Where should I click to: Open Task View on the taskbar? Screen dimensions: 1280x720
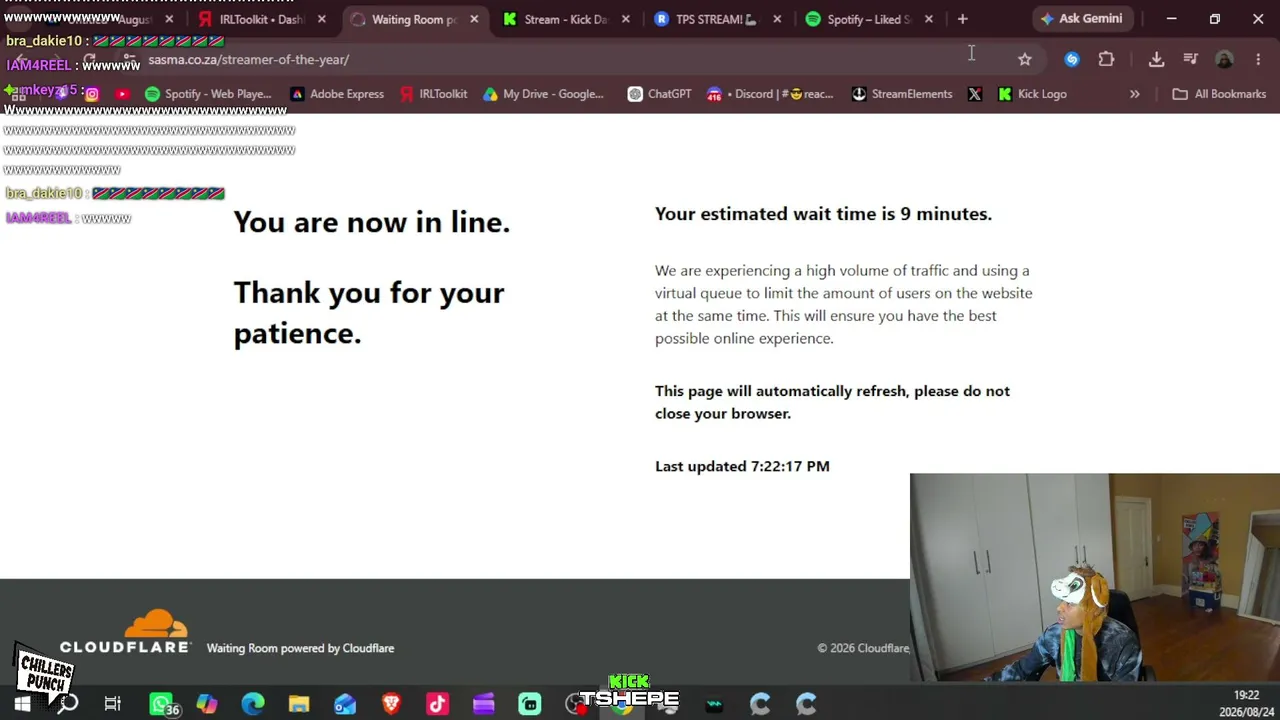point(113,704)
